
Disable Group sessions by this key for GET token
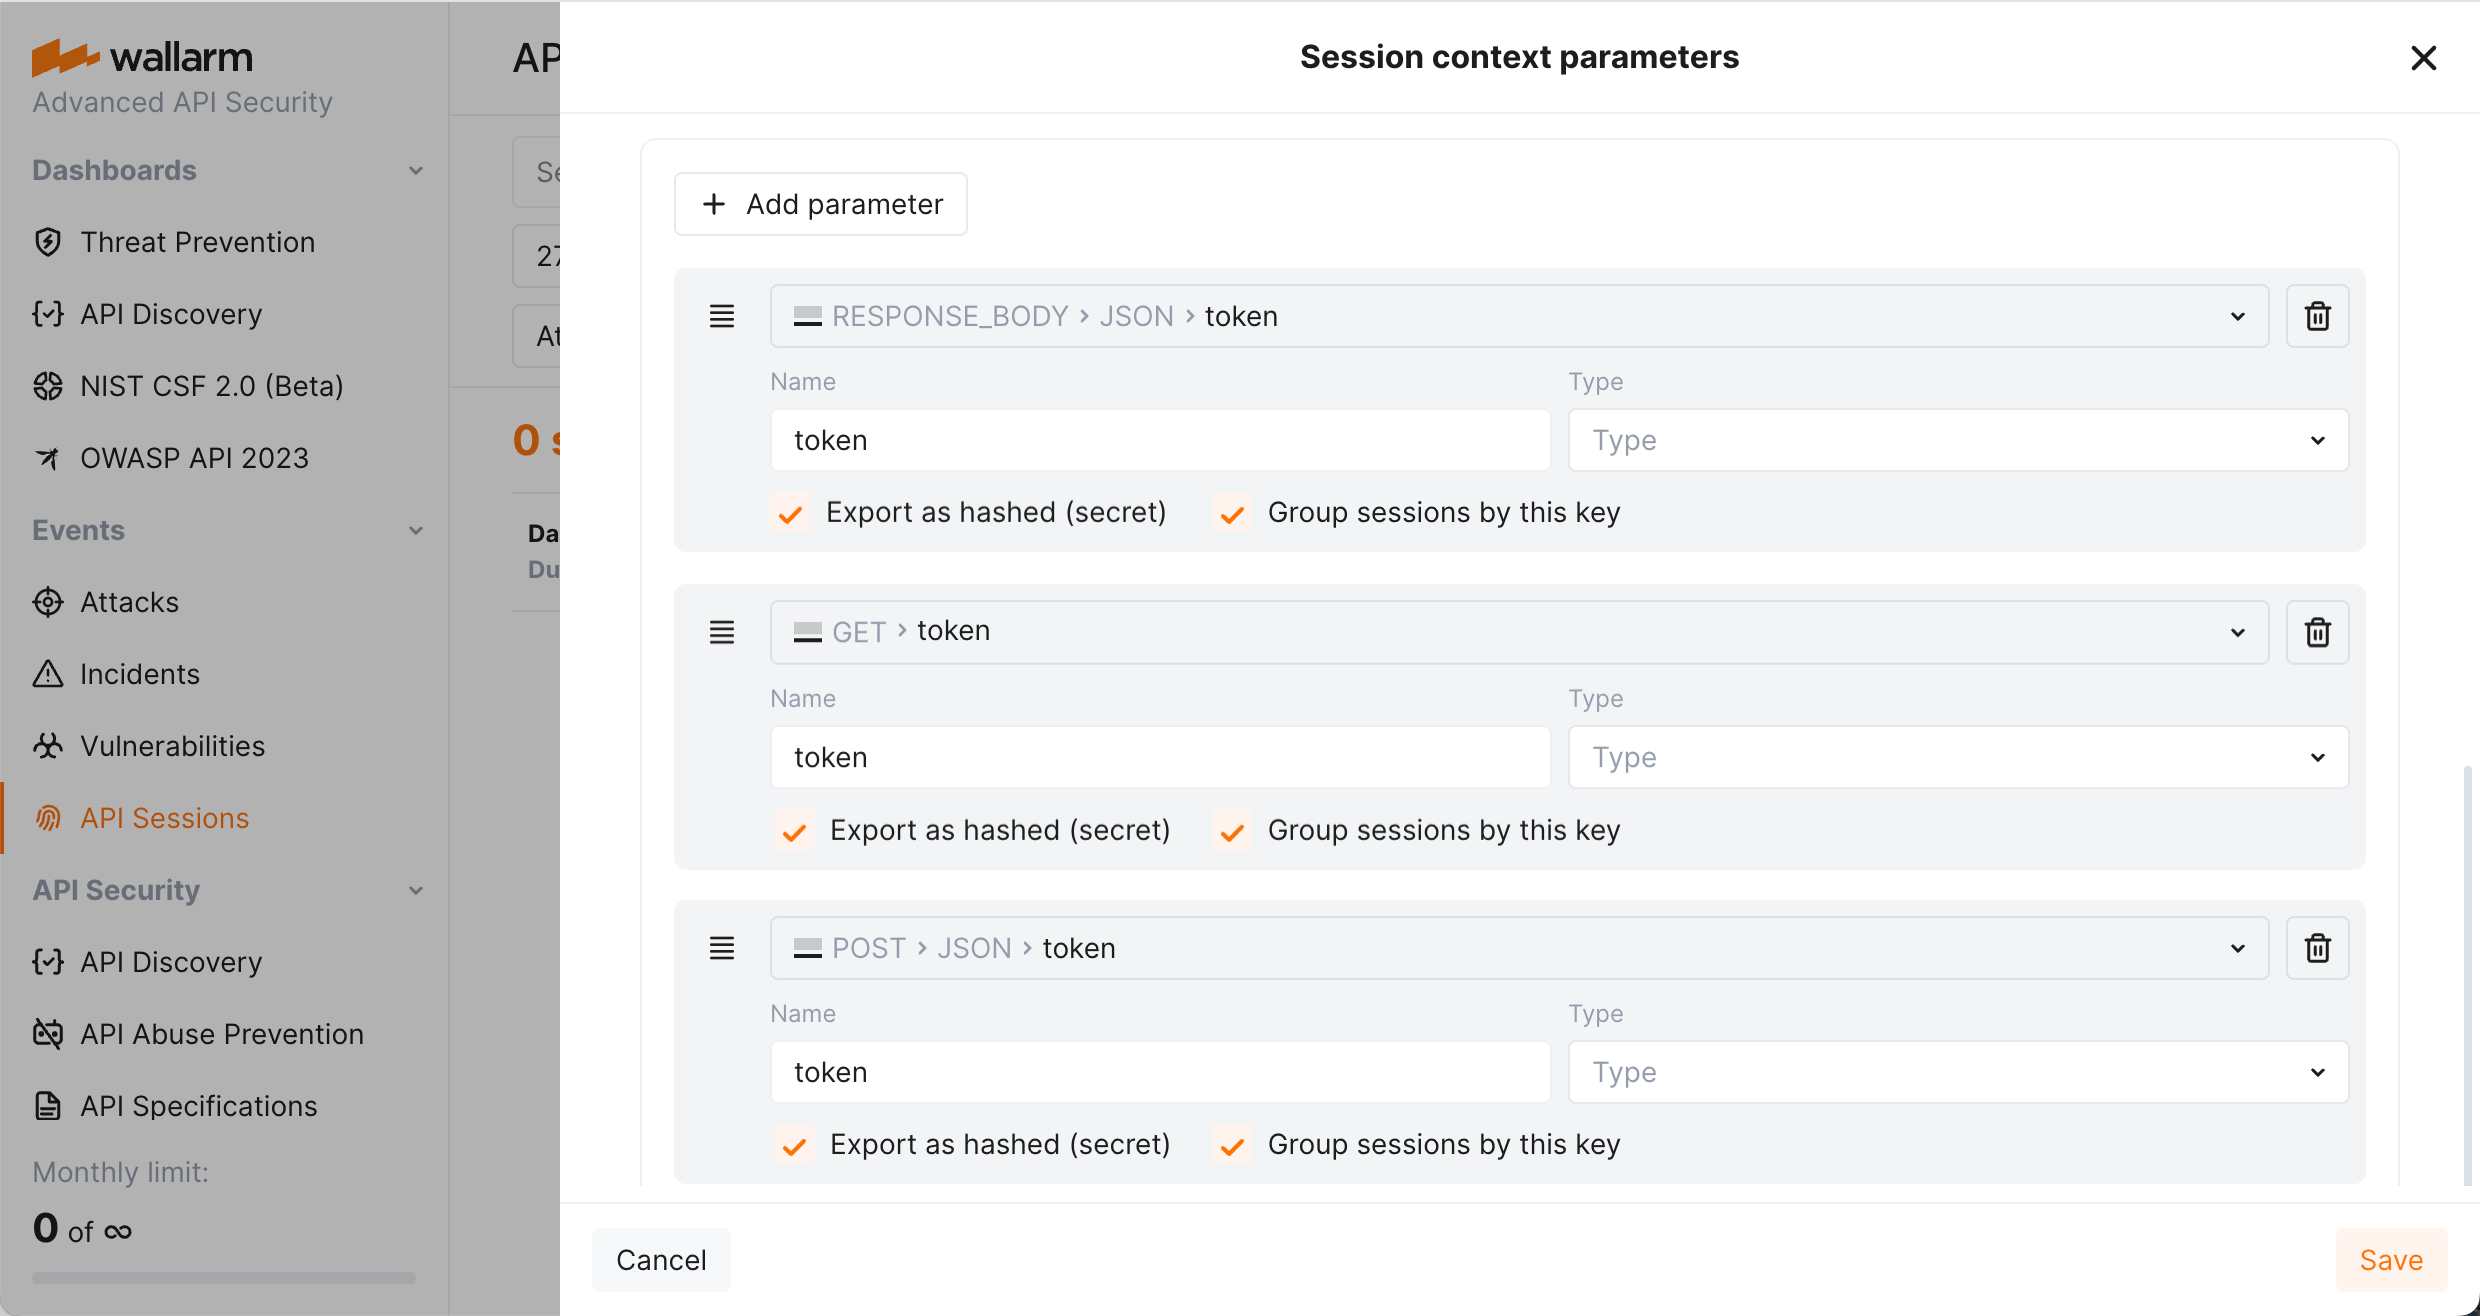[x=1231, y=830]
